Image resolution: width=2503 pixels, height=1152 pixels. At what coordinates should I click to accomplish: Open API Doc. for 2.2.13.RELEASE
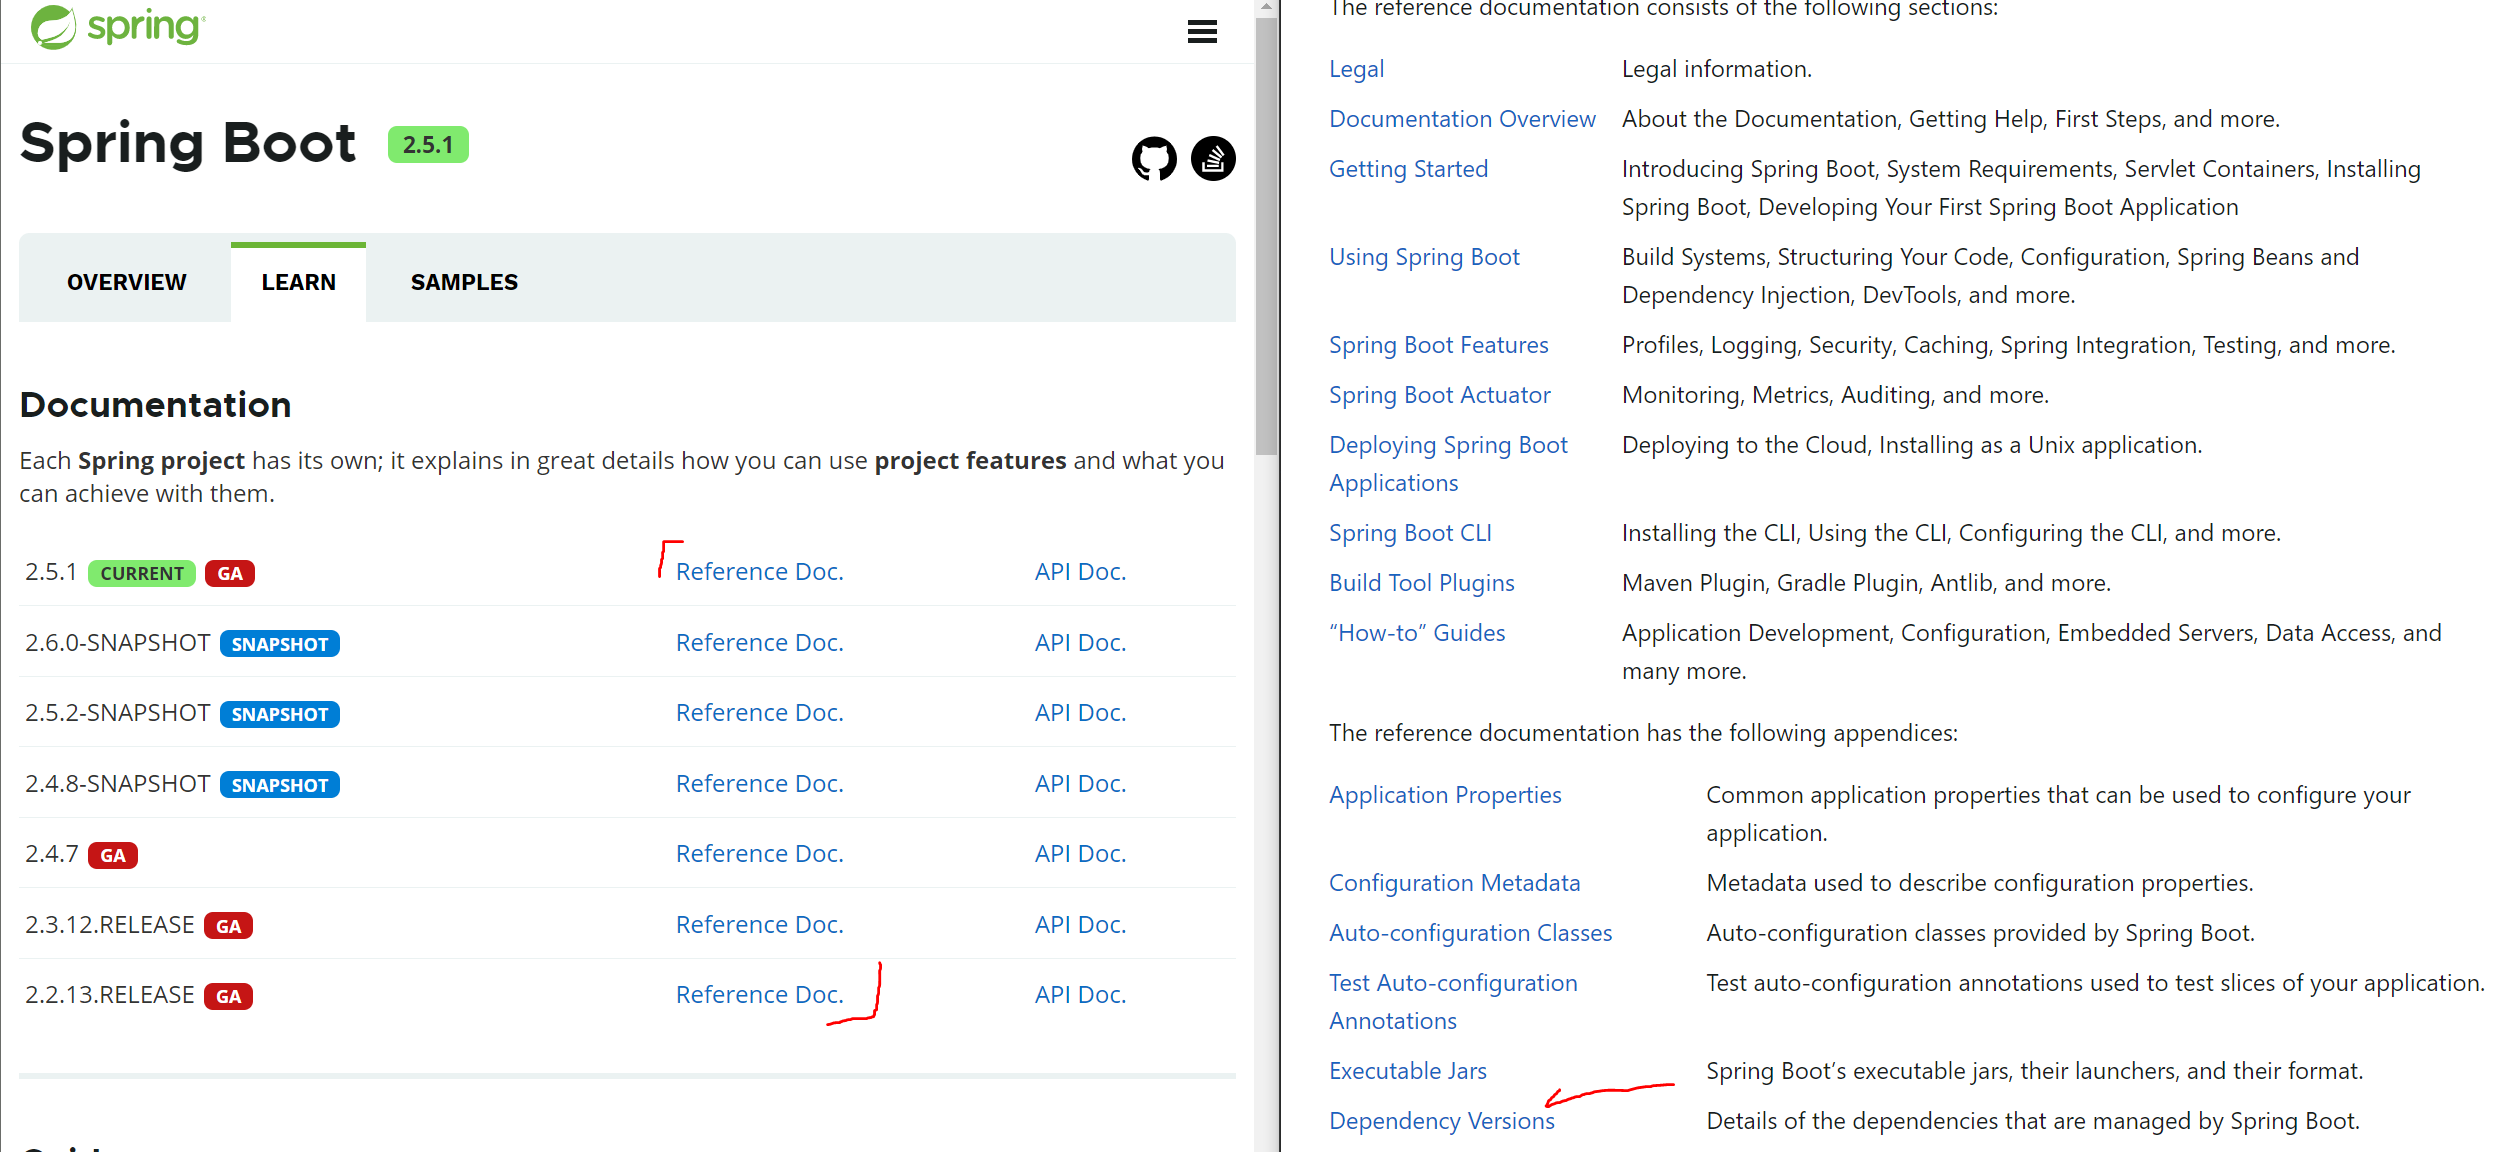[1080, 995]
